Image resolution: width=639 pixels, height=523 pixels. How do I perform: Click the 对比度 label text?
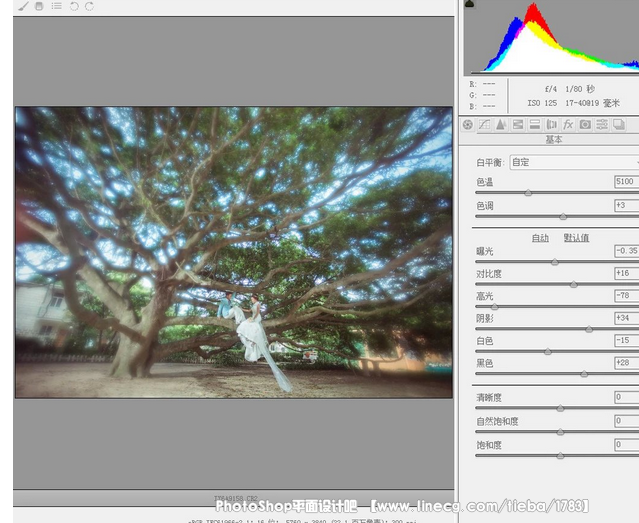(489, 274)
